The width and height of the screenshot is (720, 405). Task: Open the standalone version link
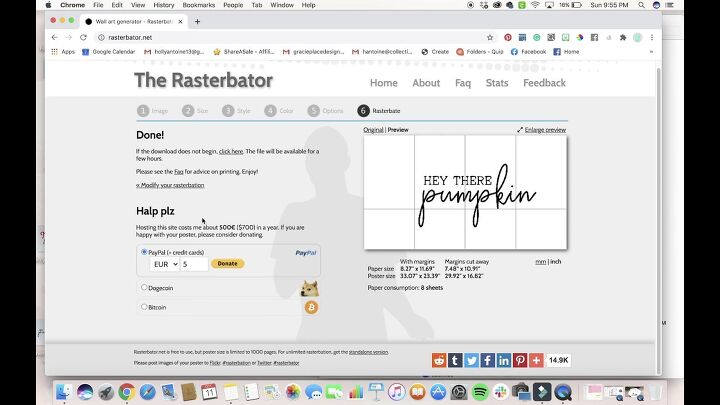tap(368, 352)
